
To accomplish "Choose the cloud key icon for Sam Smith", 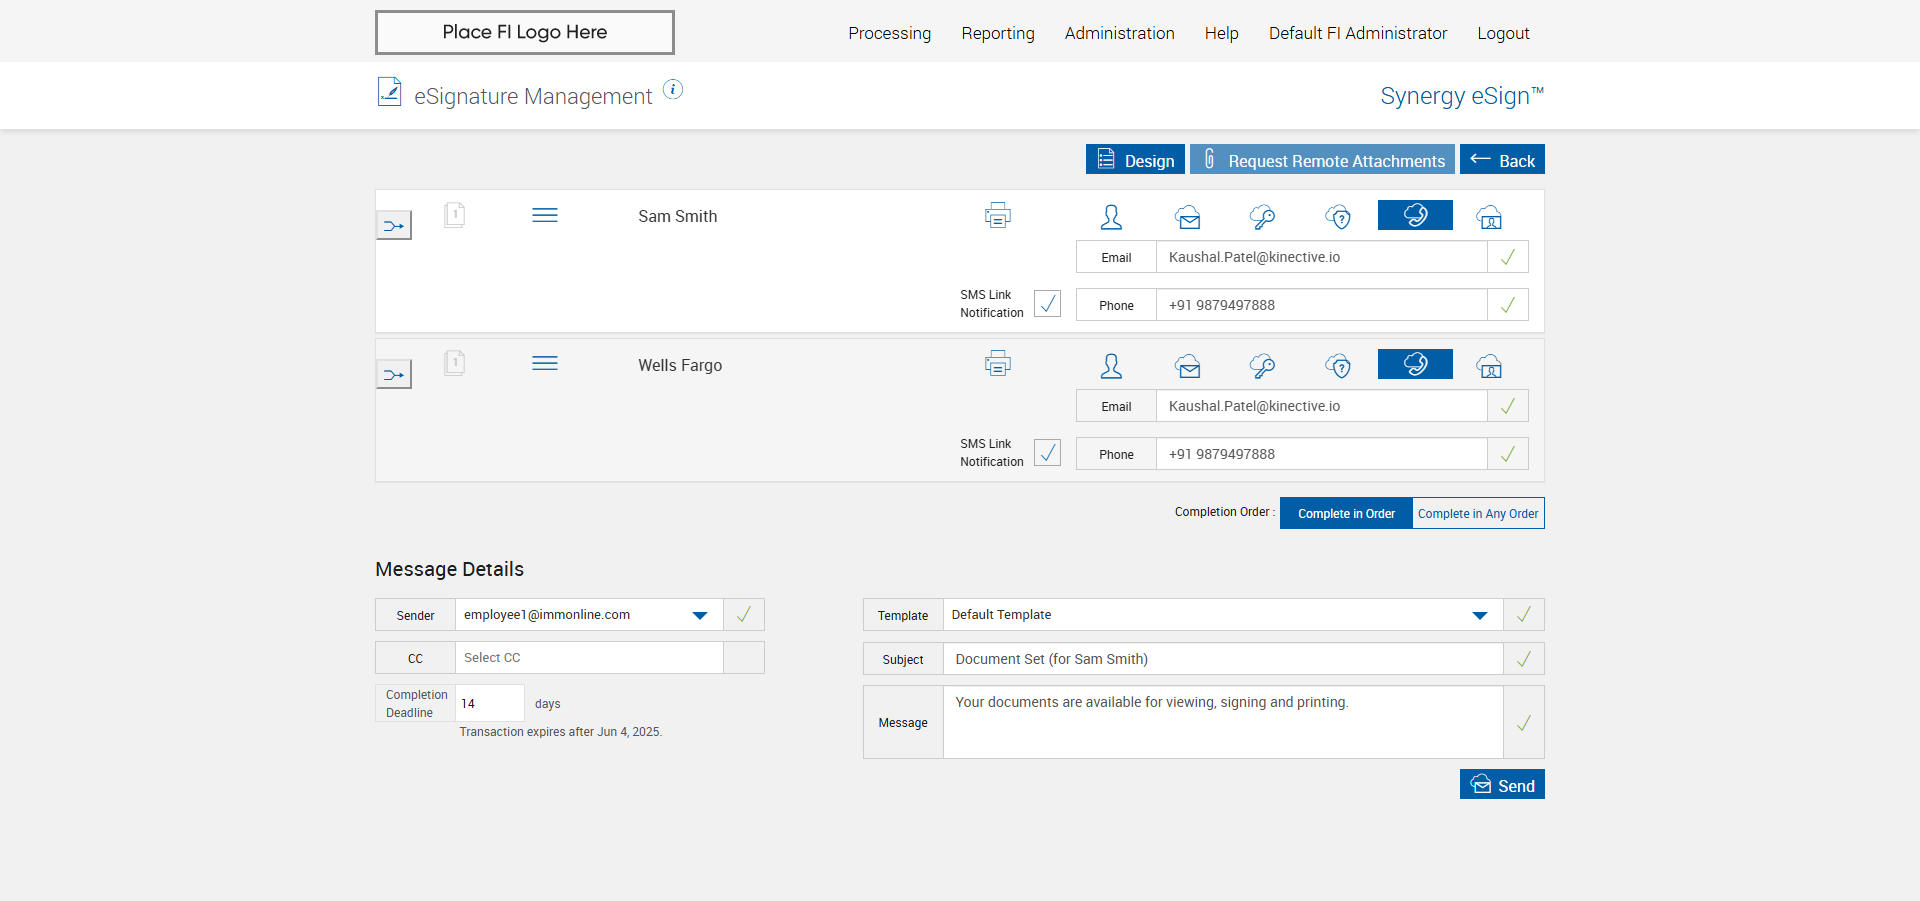I will pyautogui.click(x=1263, y=217).
